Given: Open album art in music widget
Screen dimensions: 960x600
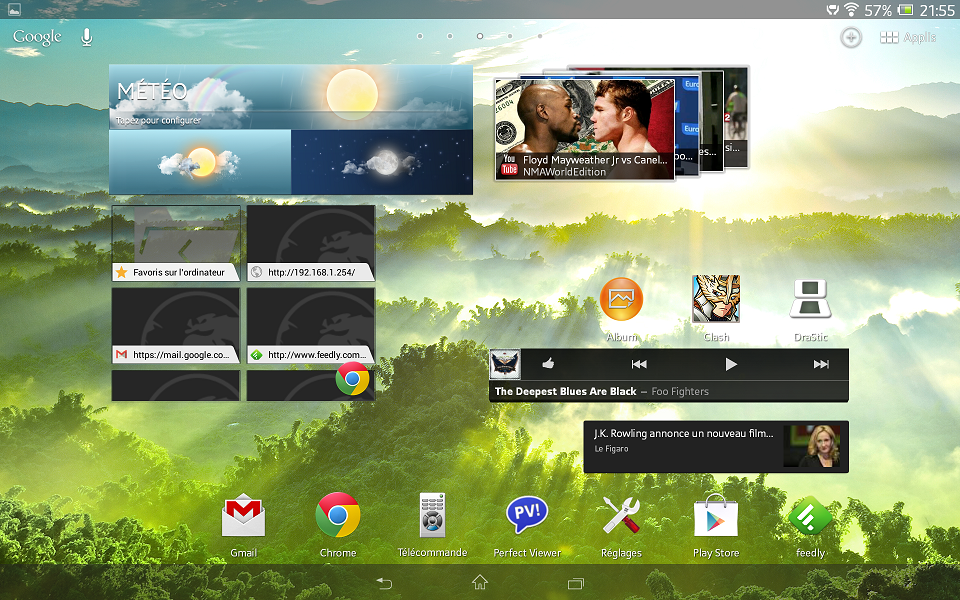Looking at the screenshot, I should [505, 365].
